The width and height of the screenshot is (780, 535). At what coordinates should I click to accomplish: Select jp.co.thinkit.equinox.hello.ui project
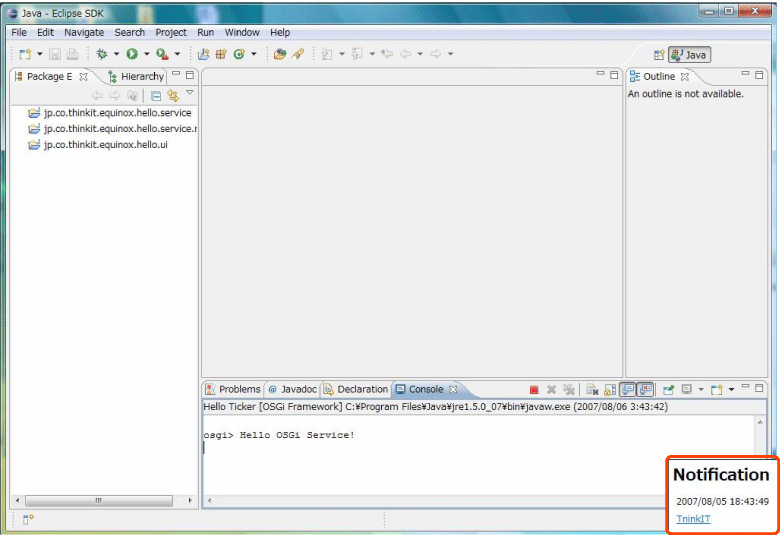[x=98, y=145]
